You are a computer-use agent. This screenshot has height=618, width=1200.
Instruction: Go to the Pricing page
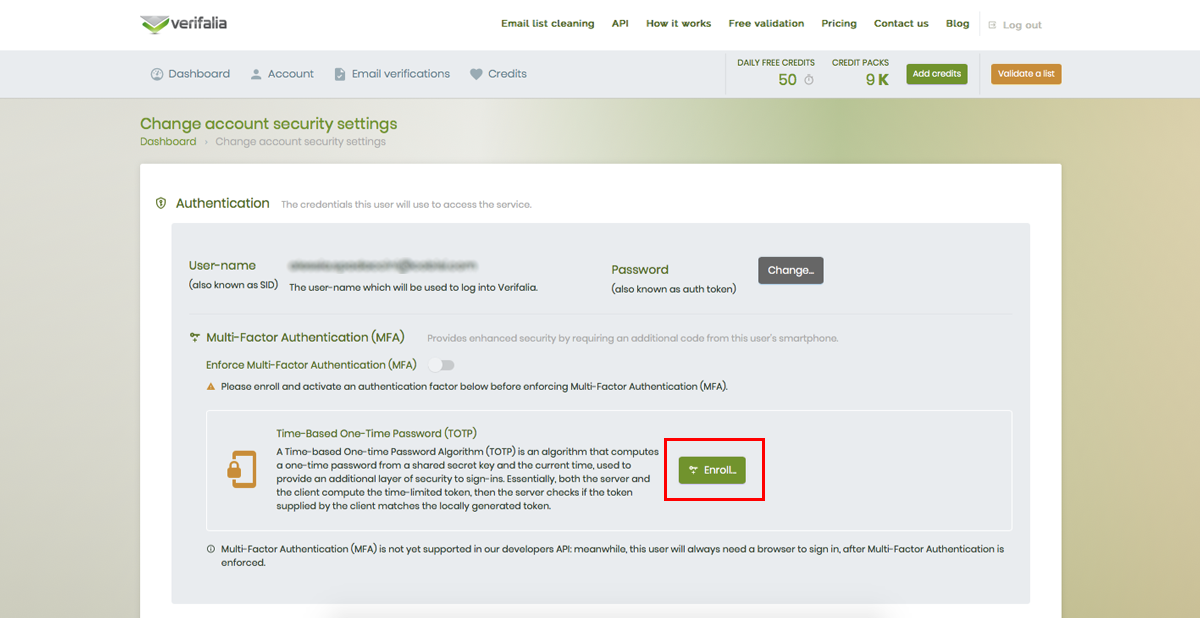(838, 24)
